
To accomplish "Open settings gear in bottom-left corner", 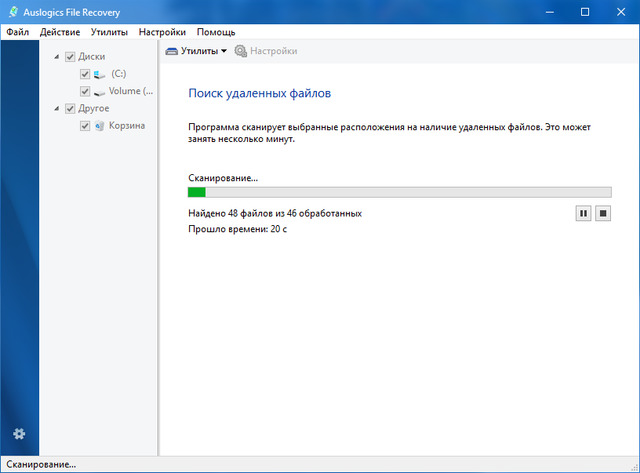I will (x=19, y=433).
